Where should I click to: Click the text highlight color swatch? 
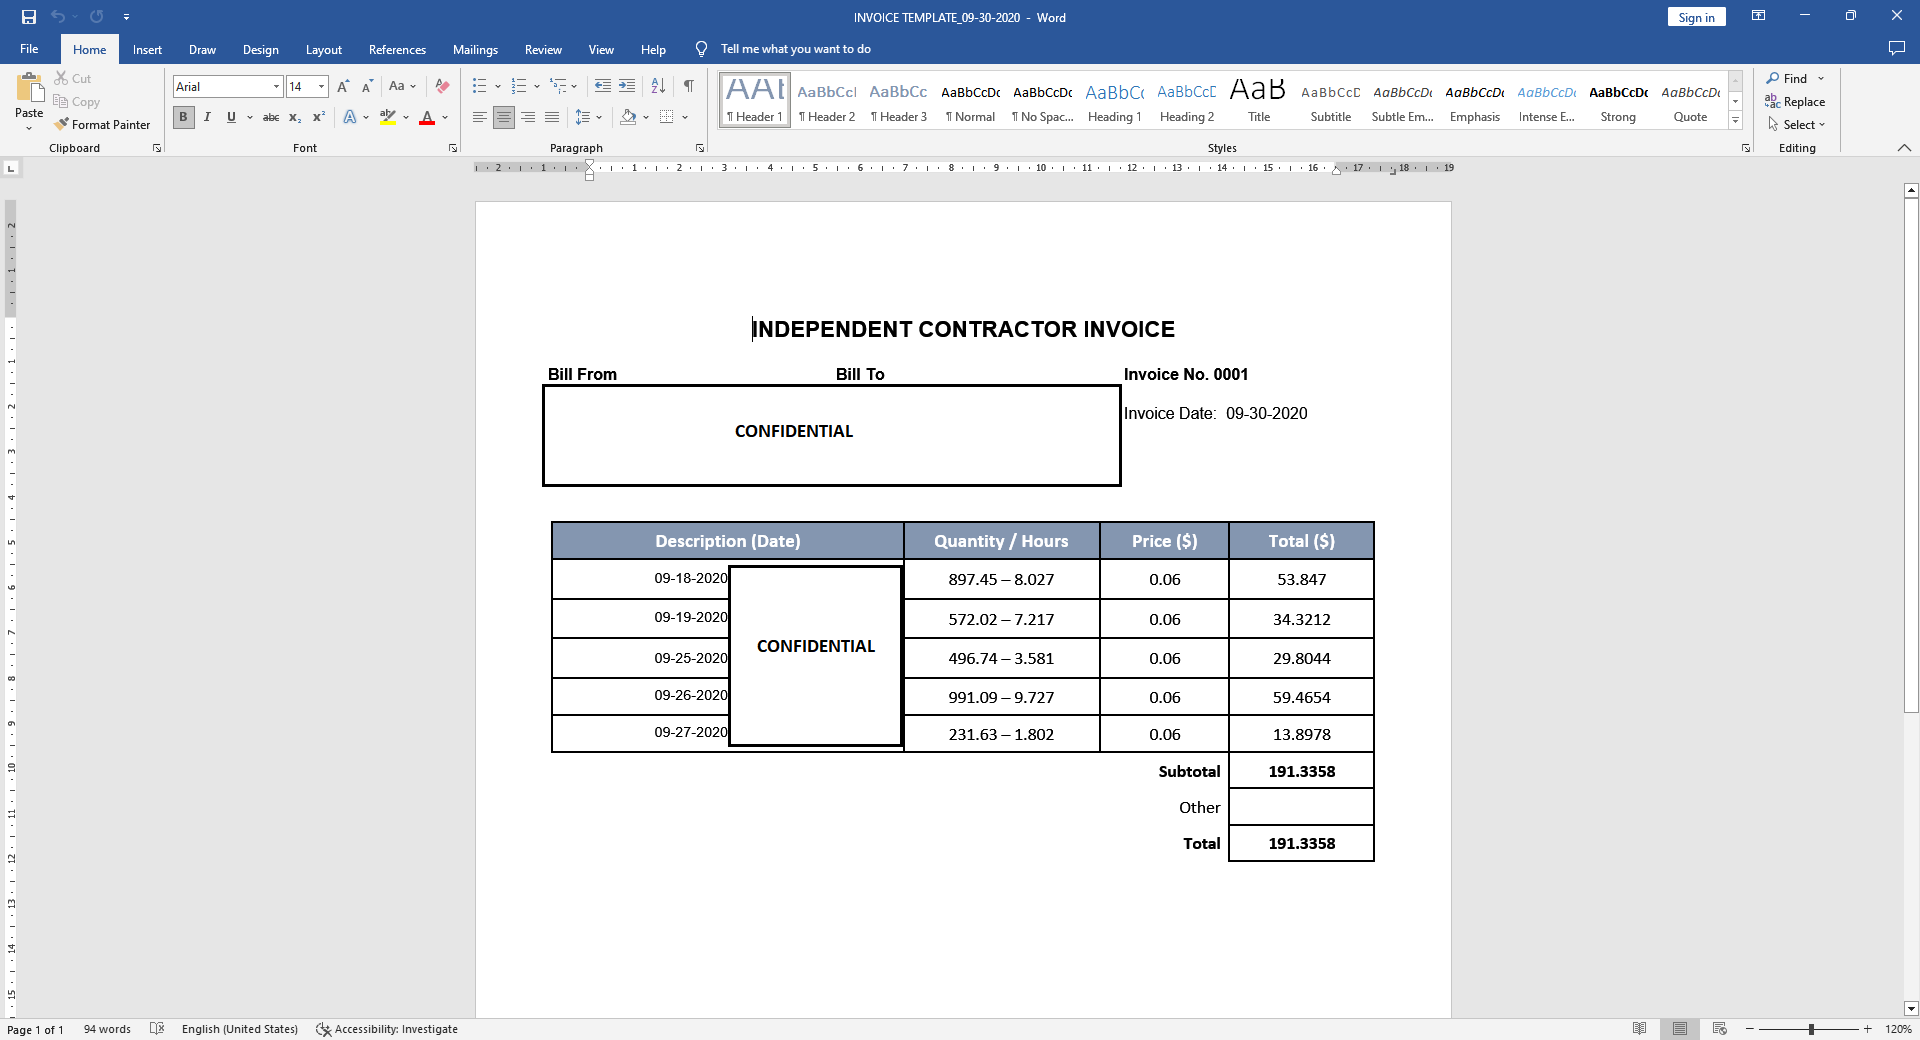(x=388, y=118)
